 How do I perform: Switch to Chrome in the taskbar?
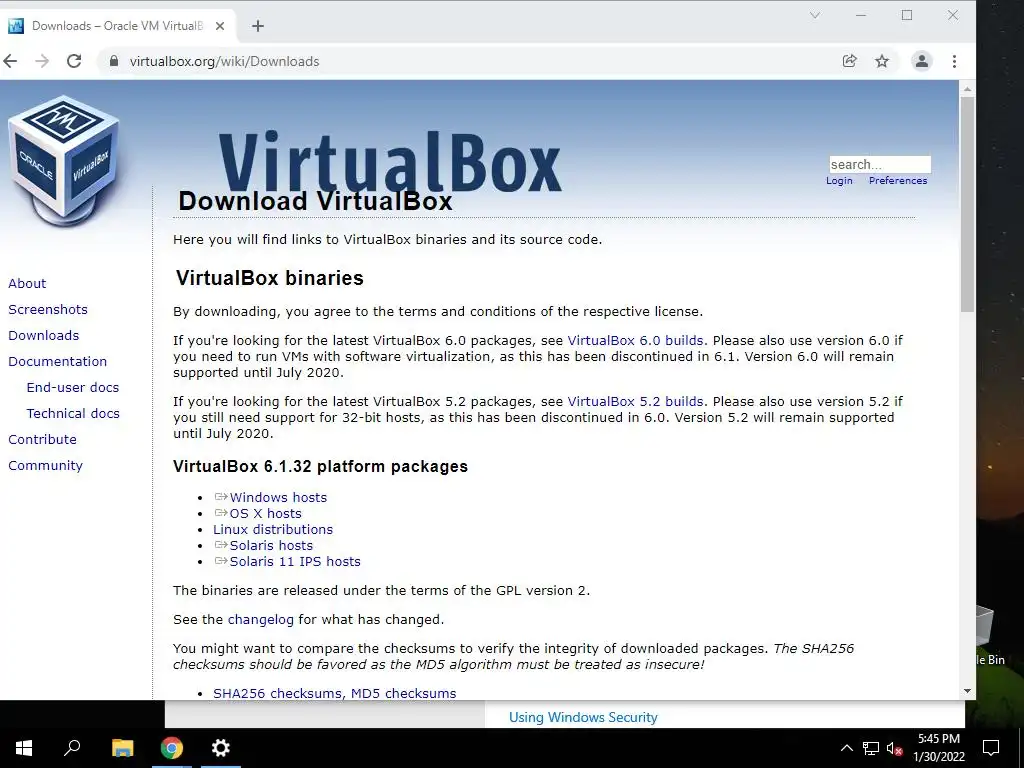coord(172,748)
